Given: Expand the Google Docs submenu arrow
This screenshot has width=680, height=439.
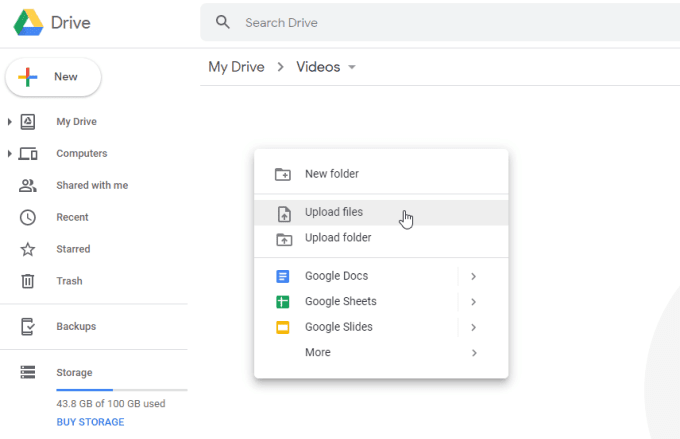Looking at the screenshot, I should [473, 276].
